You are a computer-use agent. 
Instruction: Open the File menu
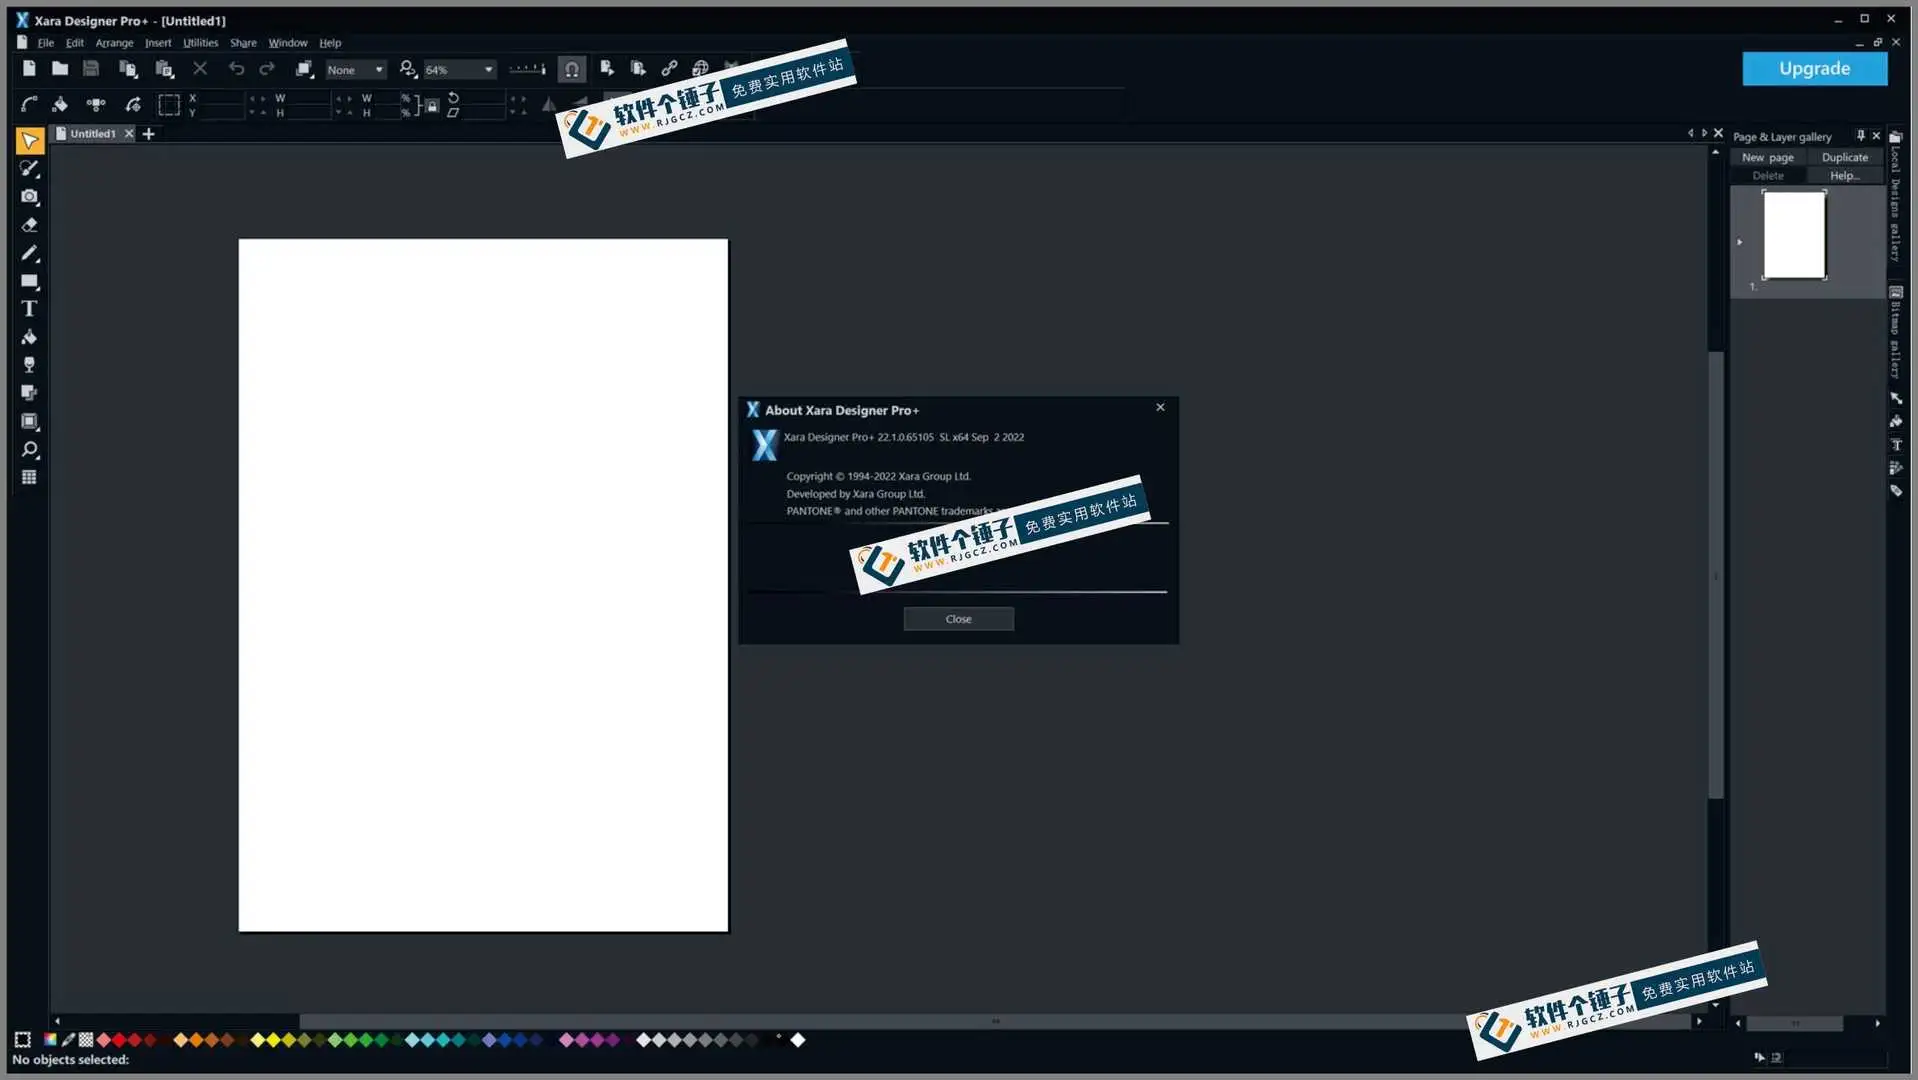coord(46,43)
